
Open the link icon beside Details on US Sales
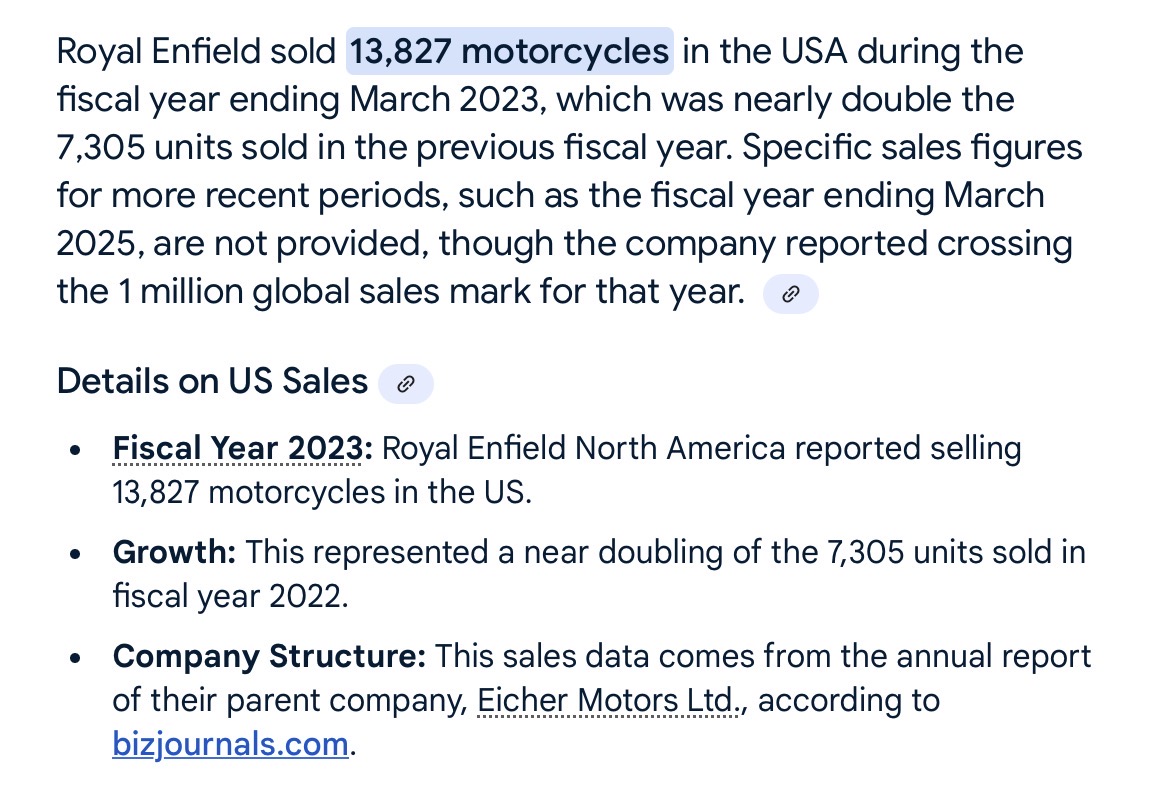coord(406,384)
